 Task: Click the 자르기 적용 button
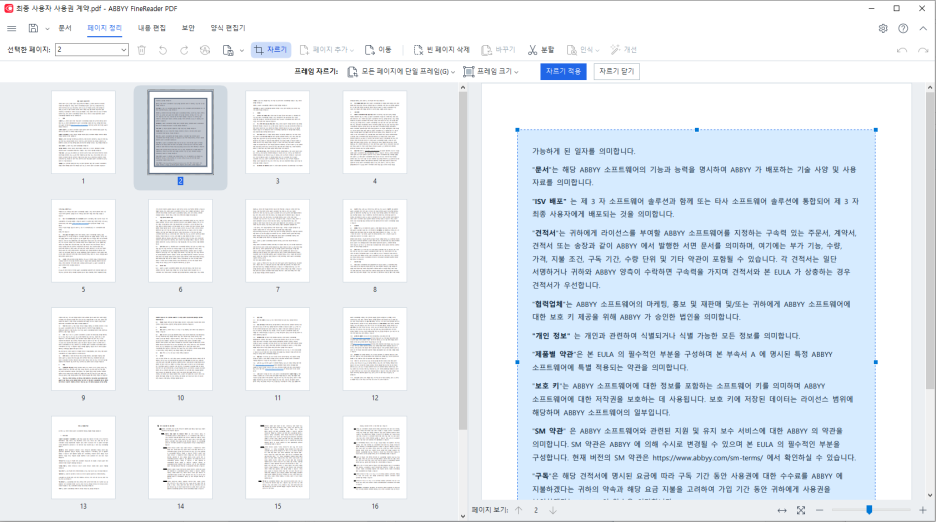[x=564, y=71]
